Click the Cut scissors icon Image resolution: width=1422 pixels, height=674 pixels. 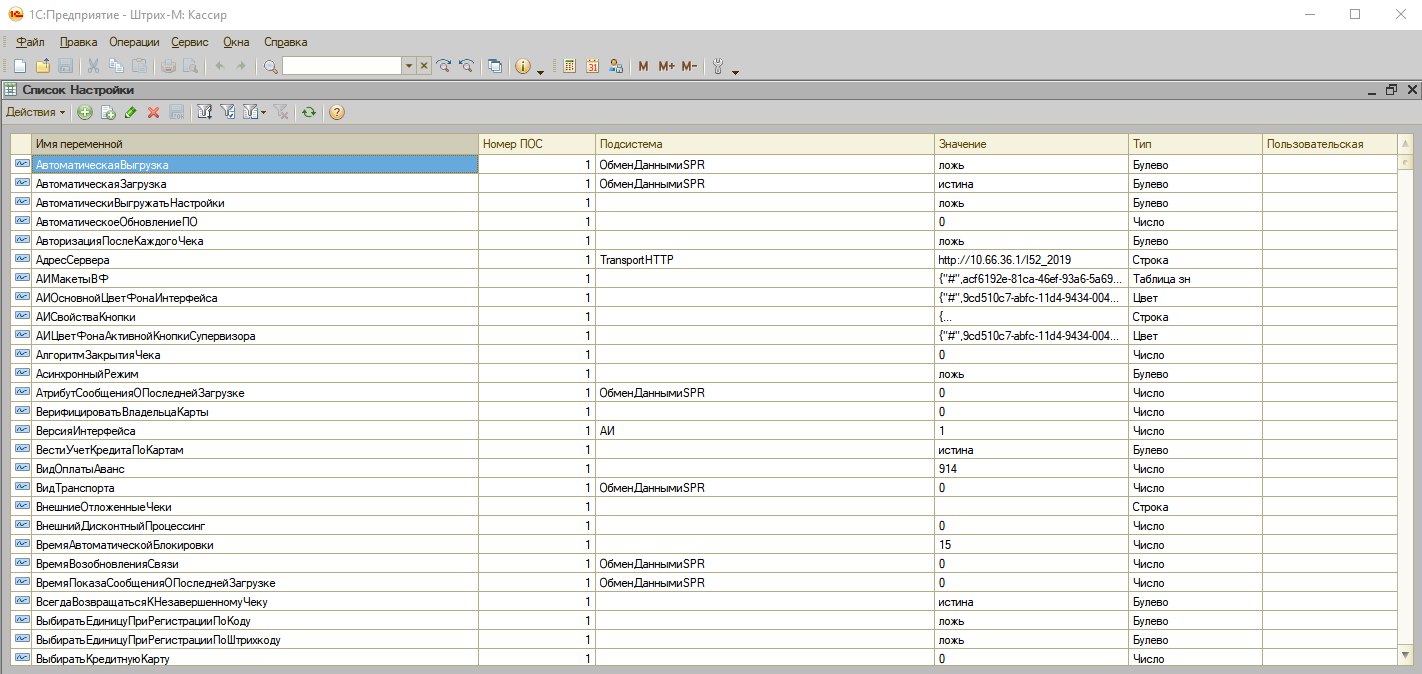coord(93,66)
